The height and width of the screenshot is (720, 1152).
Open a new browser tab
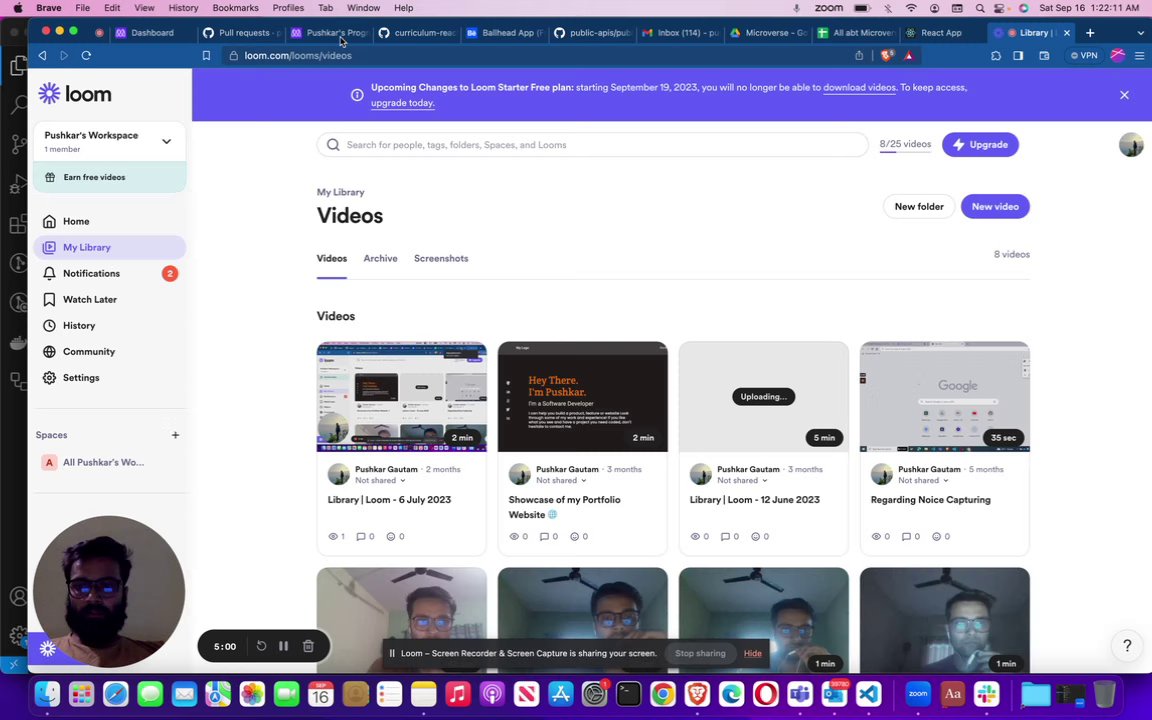[x=1090, y=32]
